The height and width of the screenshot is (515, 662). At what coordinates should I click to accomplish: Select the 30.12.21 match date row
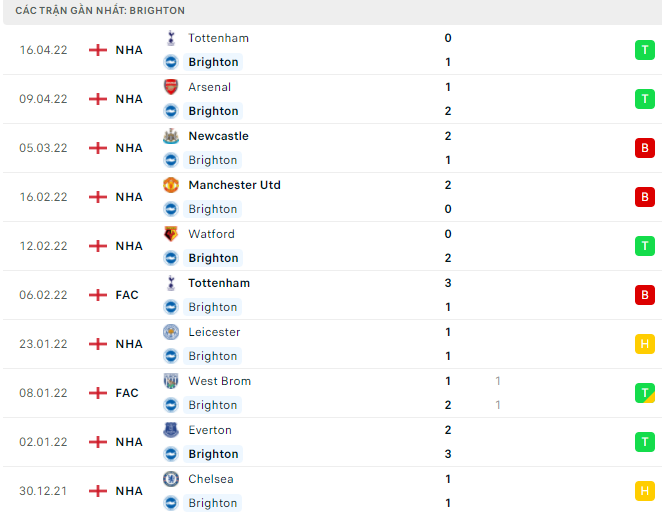coord(331,491)
